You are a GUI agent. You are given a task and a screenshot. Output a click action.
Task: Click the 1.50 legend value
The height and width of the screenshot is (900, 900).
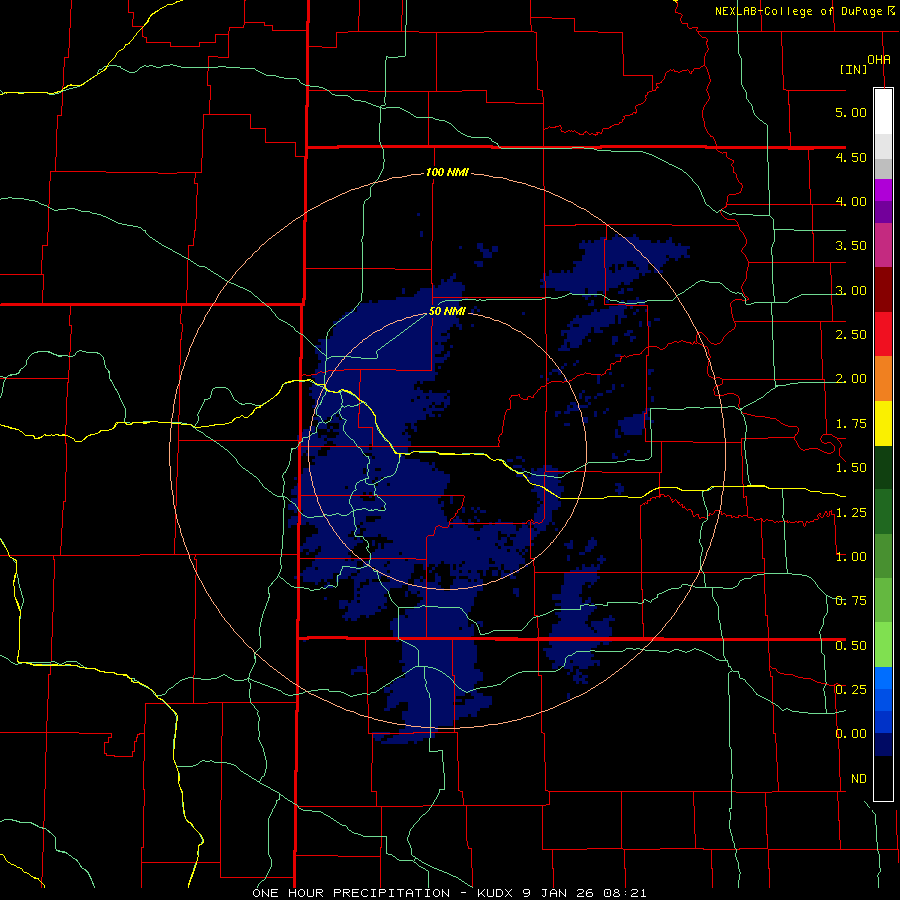tap(851, 468)
